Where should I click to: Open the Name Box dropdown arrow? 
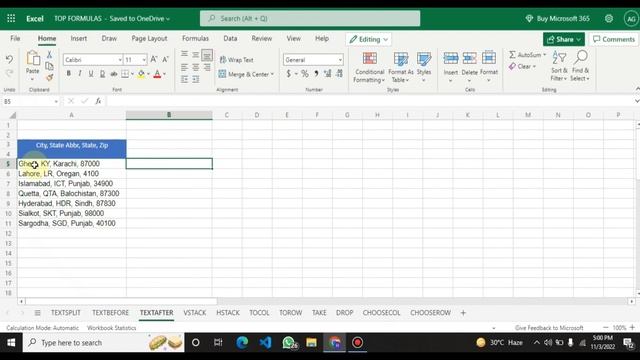pyautogui.click(x=56, y=101)
